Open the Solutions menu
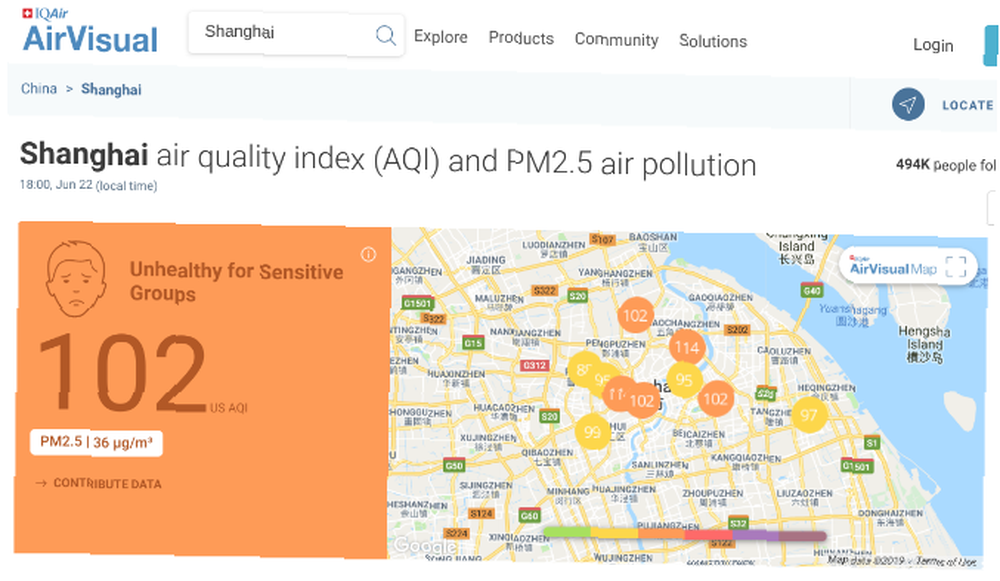 713,41
